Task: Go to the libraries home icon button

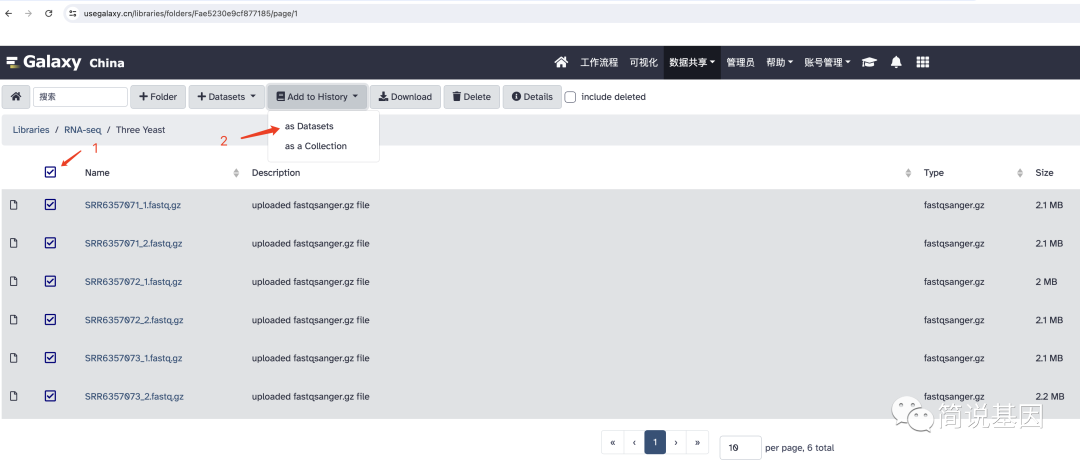Action: pos(15,97)
